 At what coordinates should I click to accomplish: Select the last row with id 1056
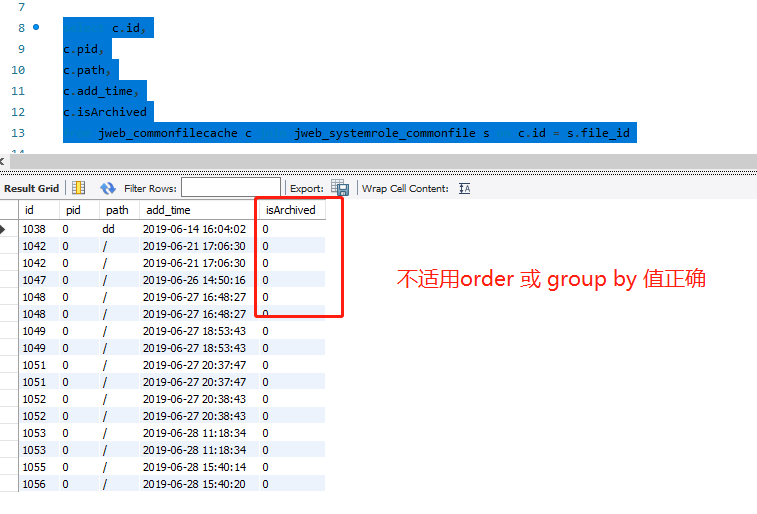point(34,484)
